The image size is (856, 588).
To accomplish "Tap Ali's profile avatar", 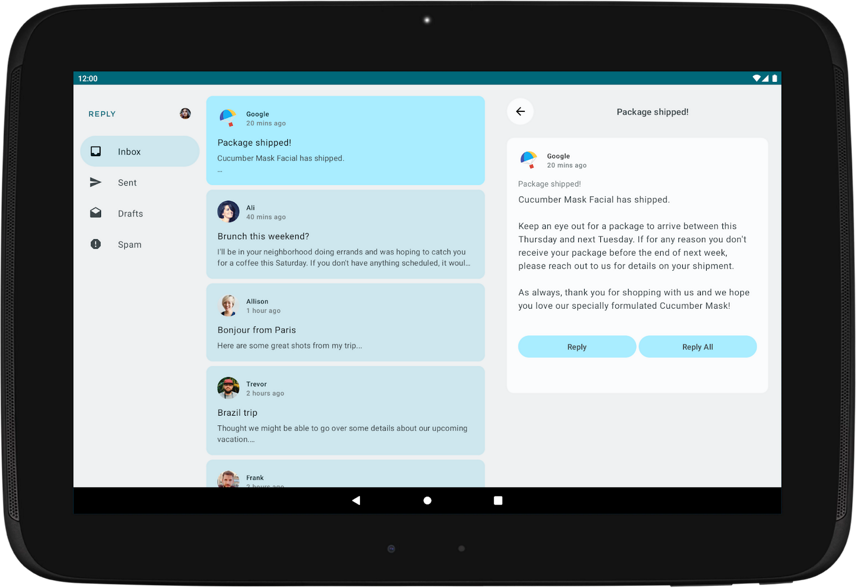I will (x=228, y=211).
